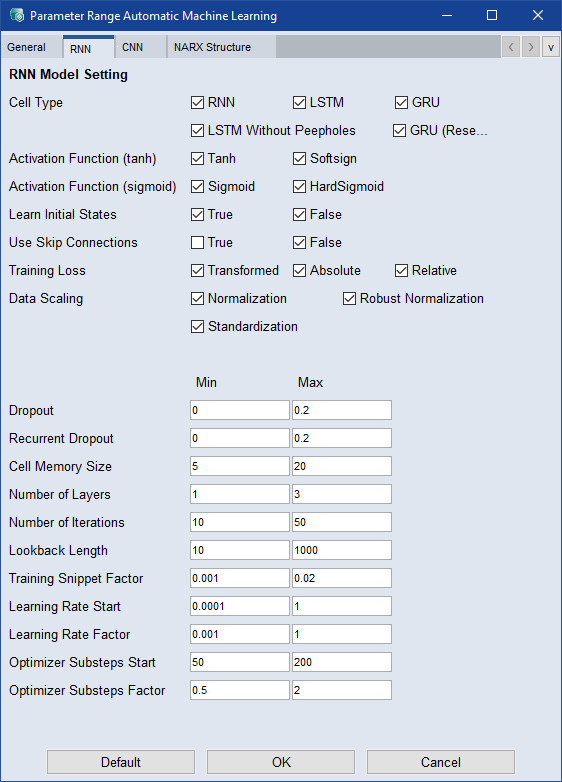
Task: Open the tab list dropdown arrow
Action: (x=551, y=47)
